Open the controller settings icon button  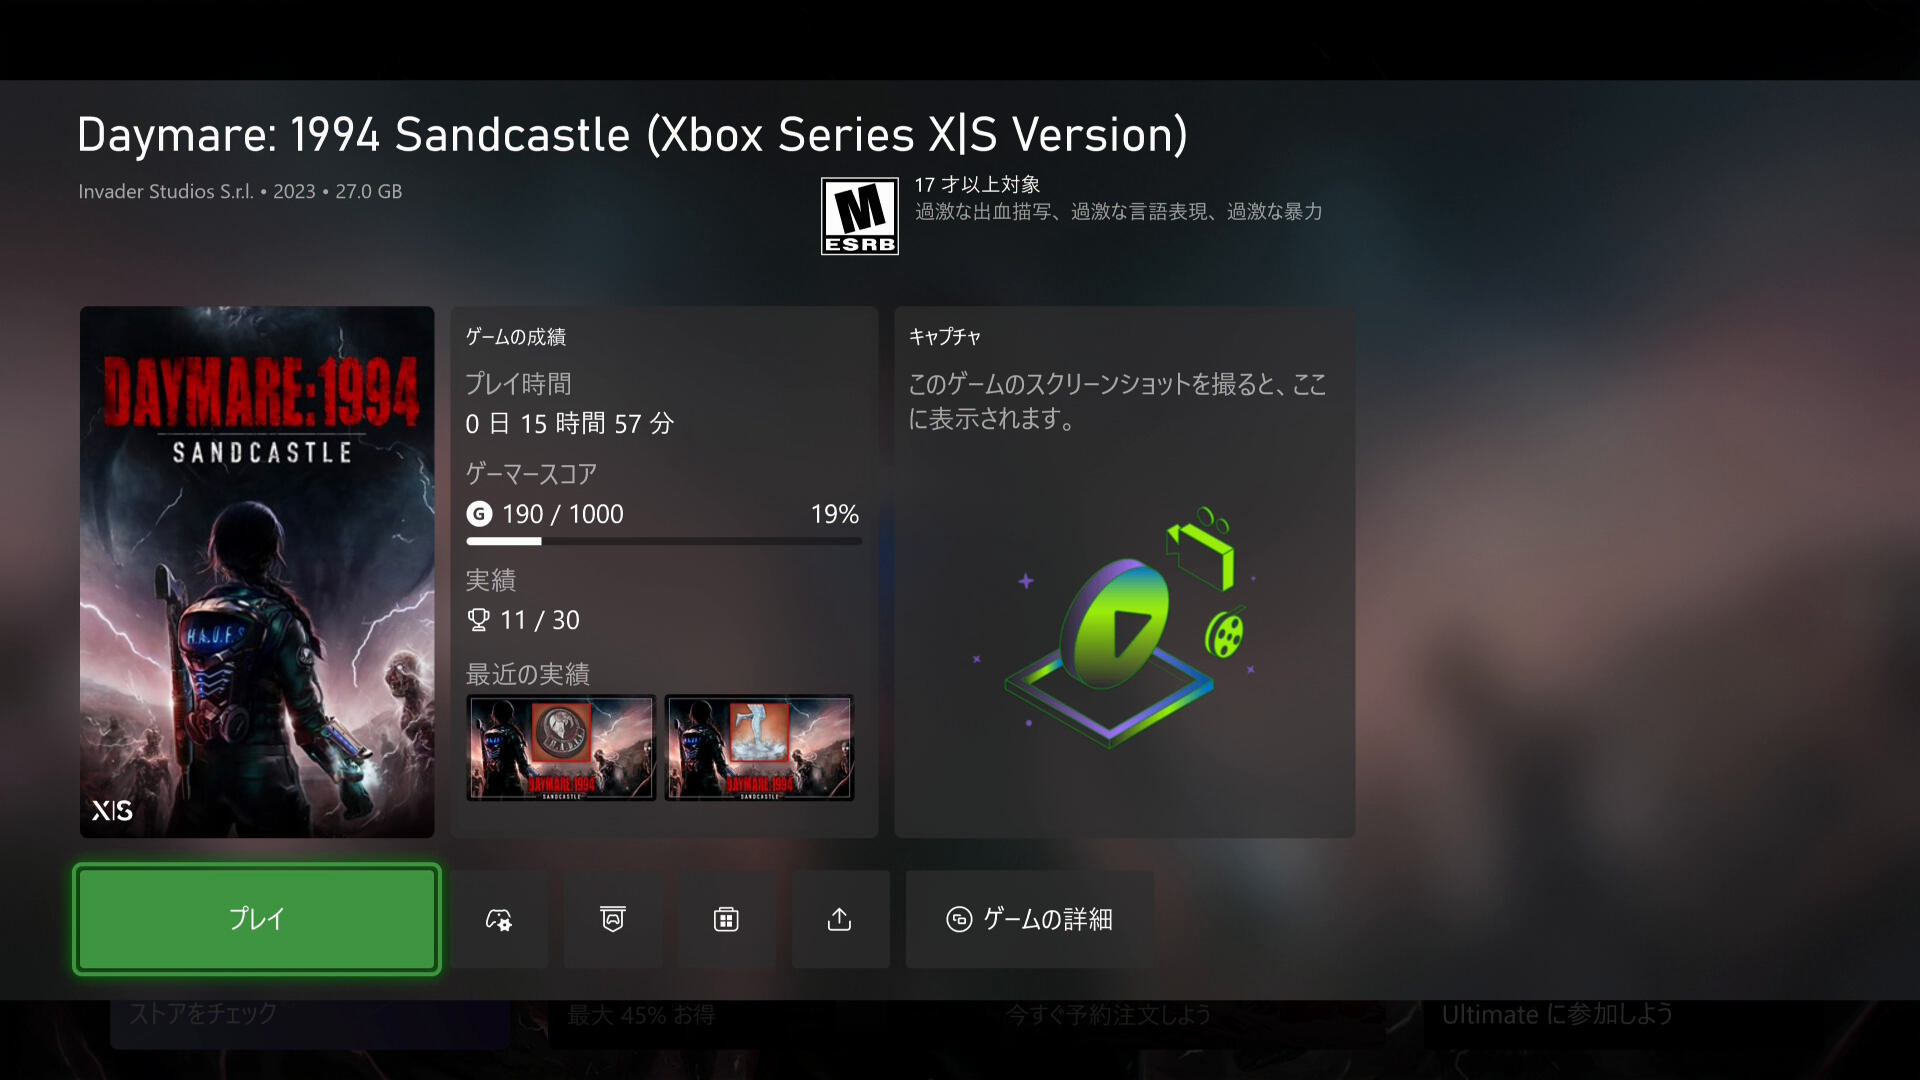(x=499, y=919)
